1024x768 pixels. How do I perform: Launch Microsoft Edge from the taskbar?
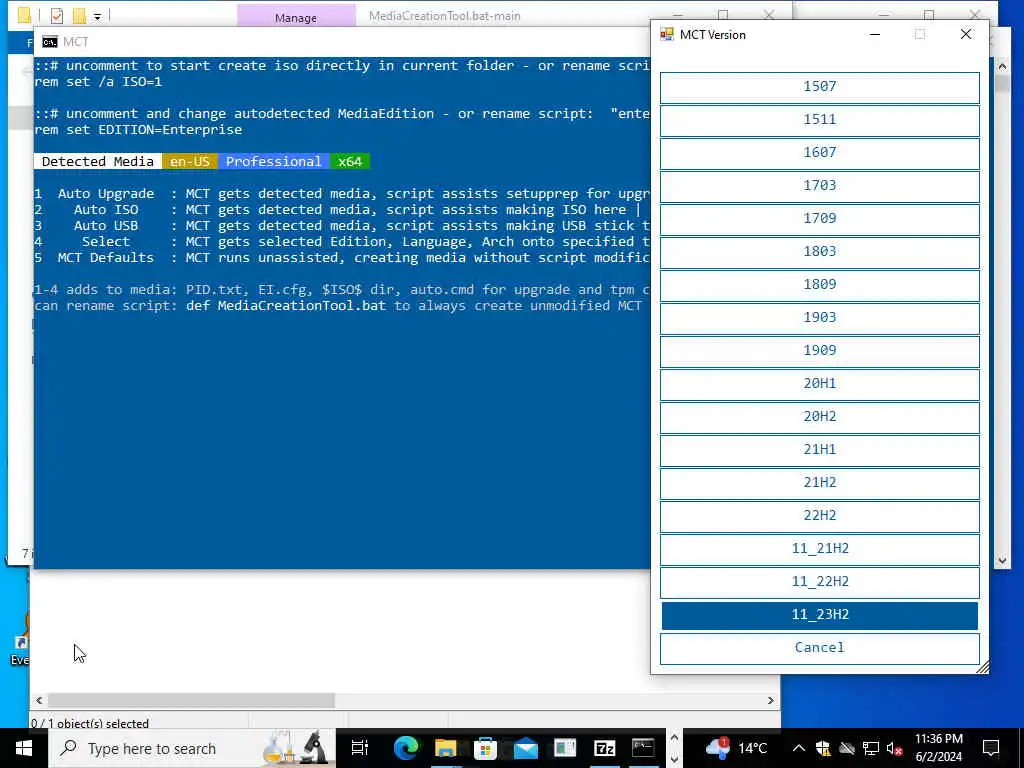(406, 748)
